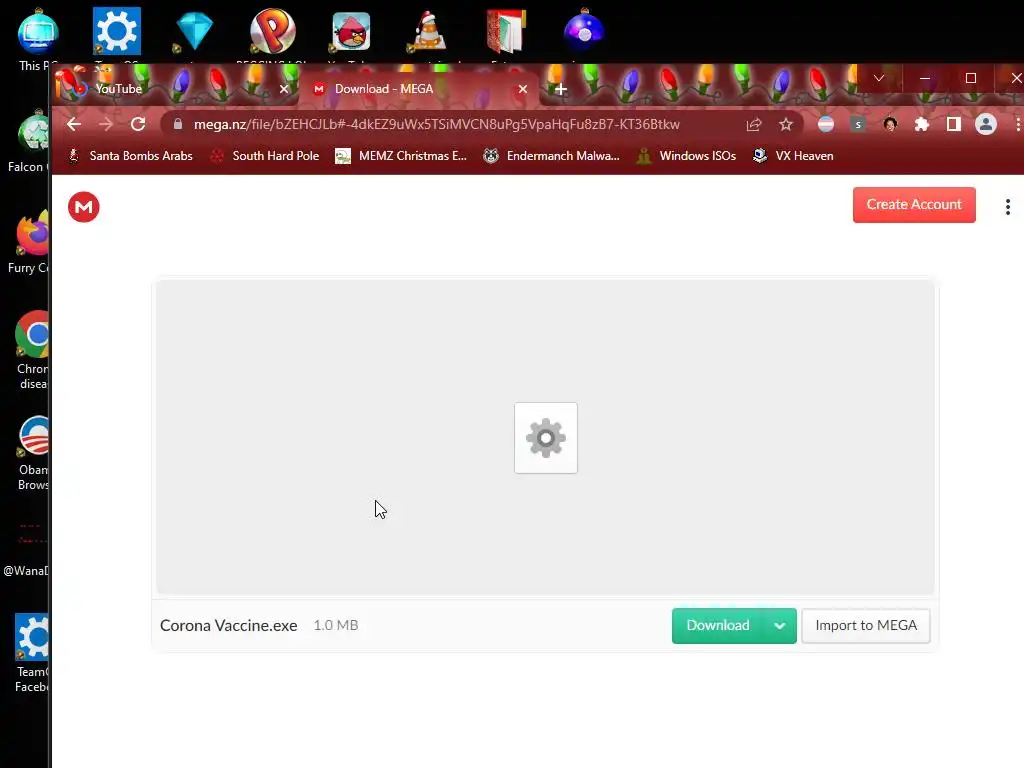Click the gray S extension icon

point(857,124)
